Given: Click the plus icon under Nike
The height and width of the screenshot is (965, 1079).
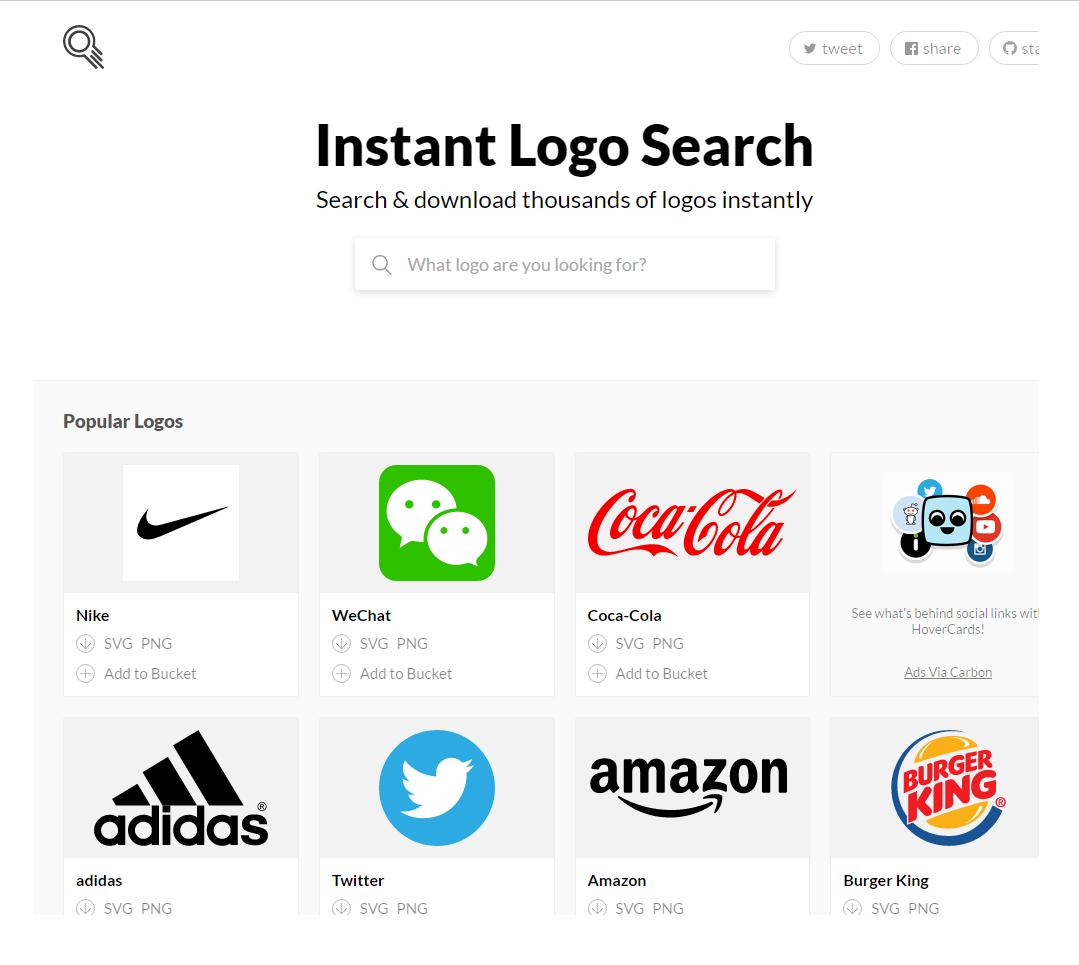Looking at the screenshot, I should [x=85, y=674].
